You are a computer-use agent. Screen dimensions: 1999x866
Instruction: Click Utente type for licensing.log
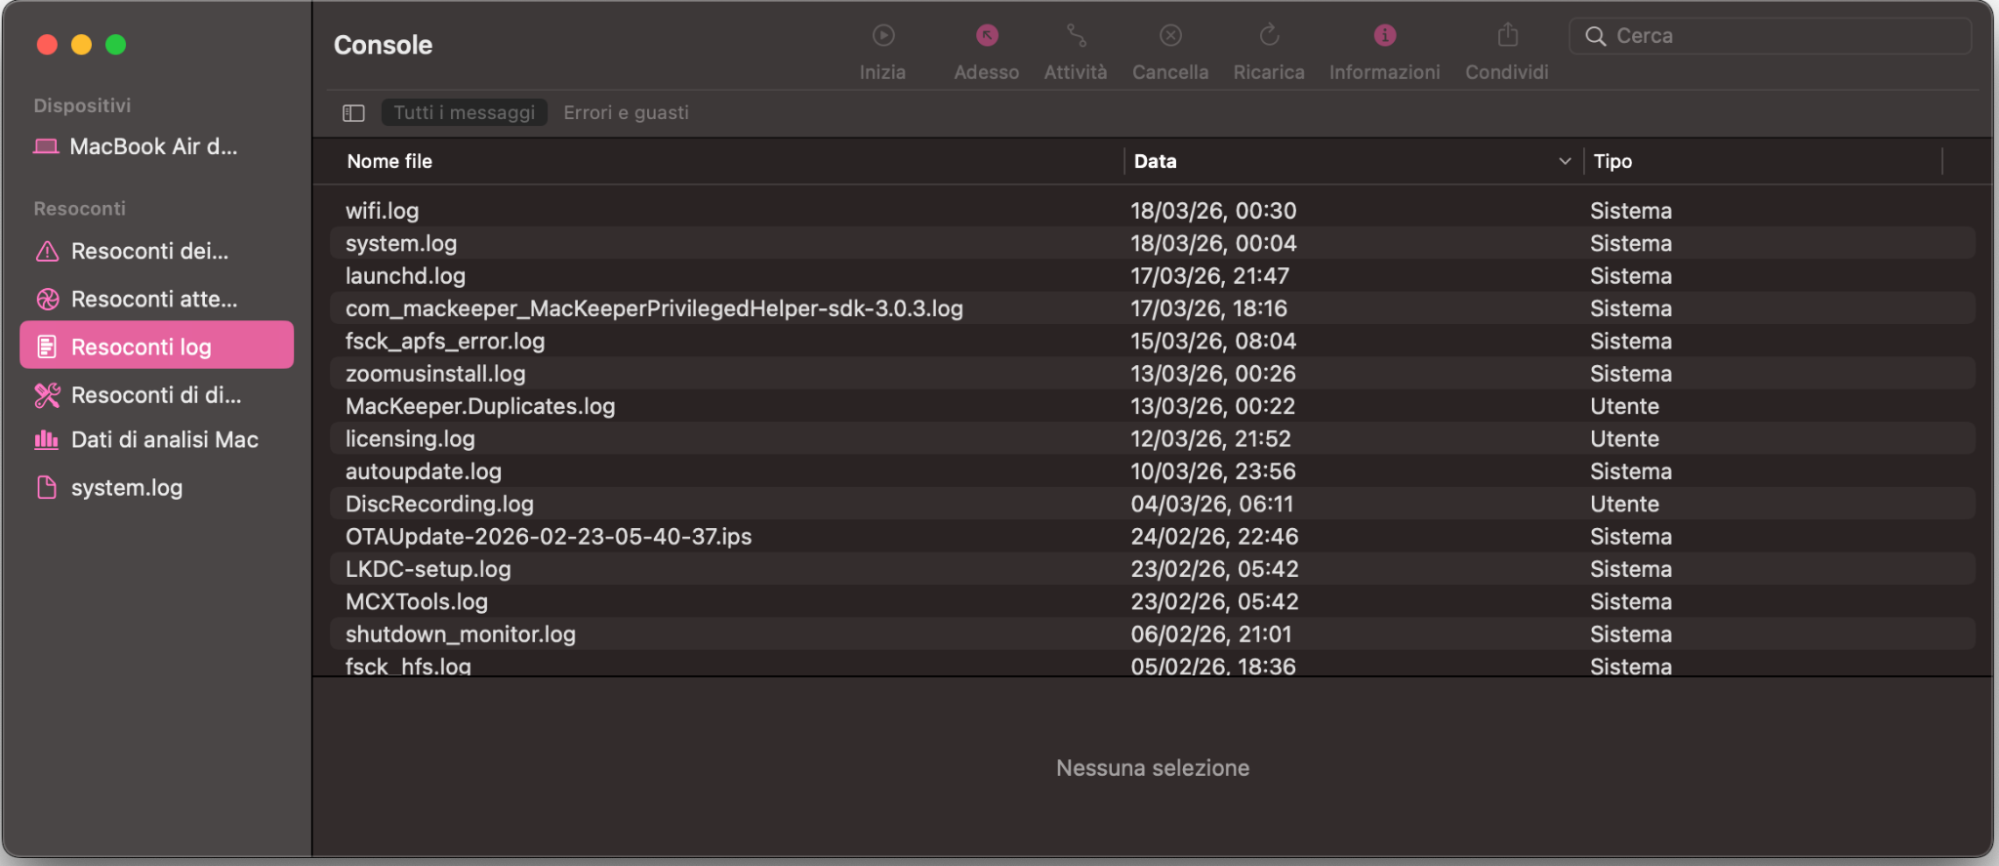(x=1625, y=439)
